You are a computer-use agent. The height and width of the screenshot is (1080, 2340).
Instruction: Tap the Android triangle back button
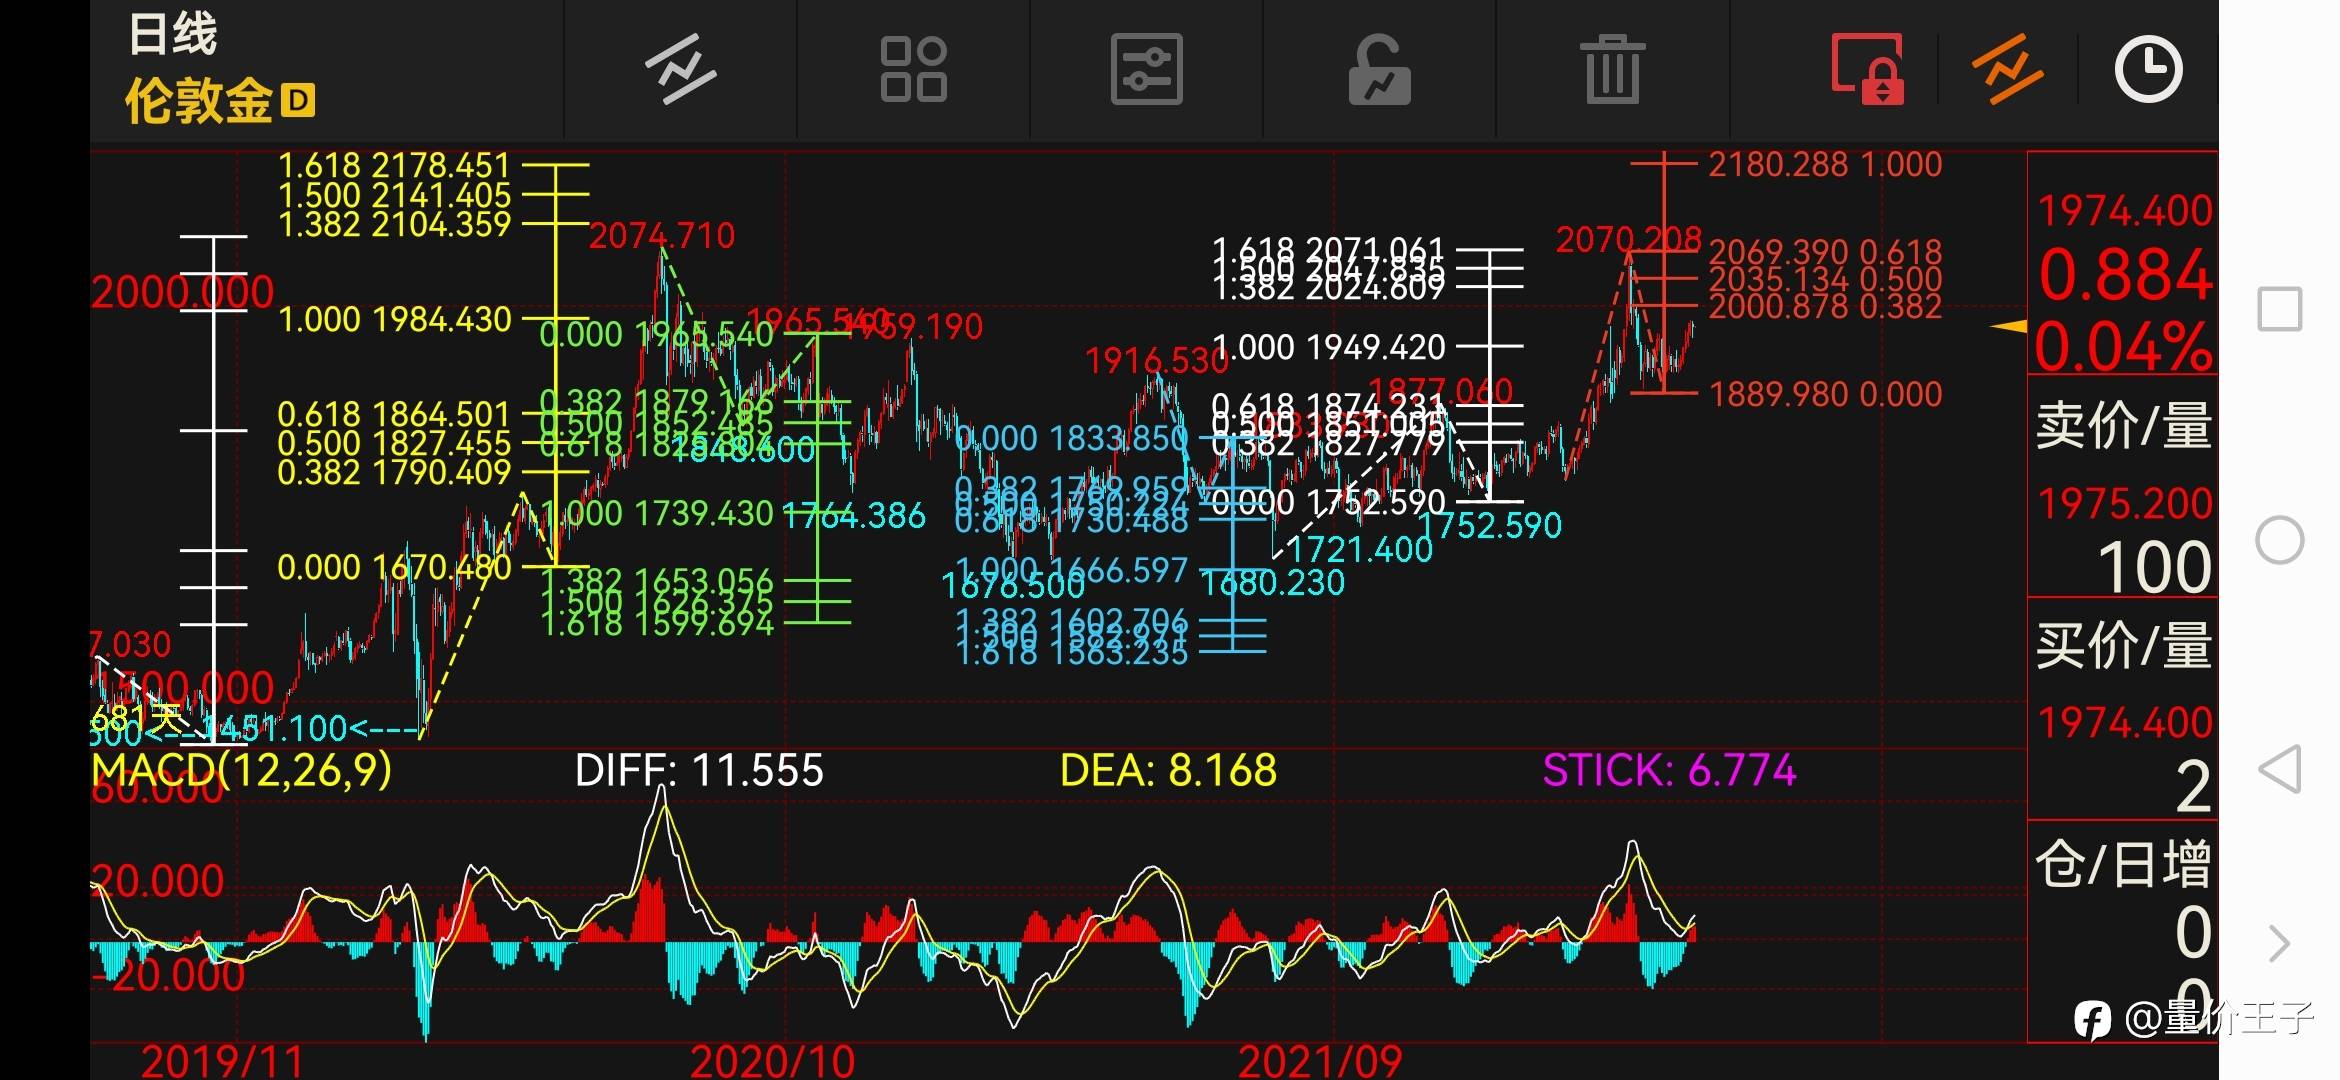2279,770
